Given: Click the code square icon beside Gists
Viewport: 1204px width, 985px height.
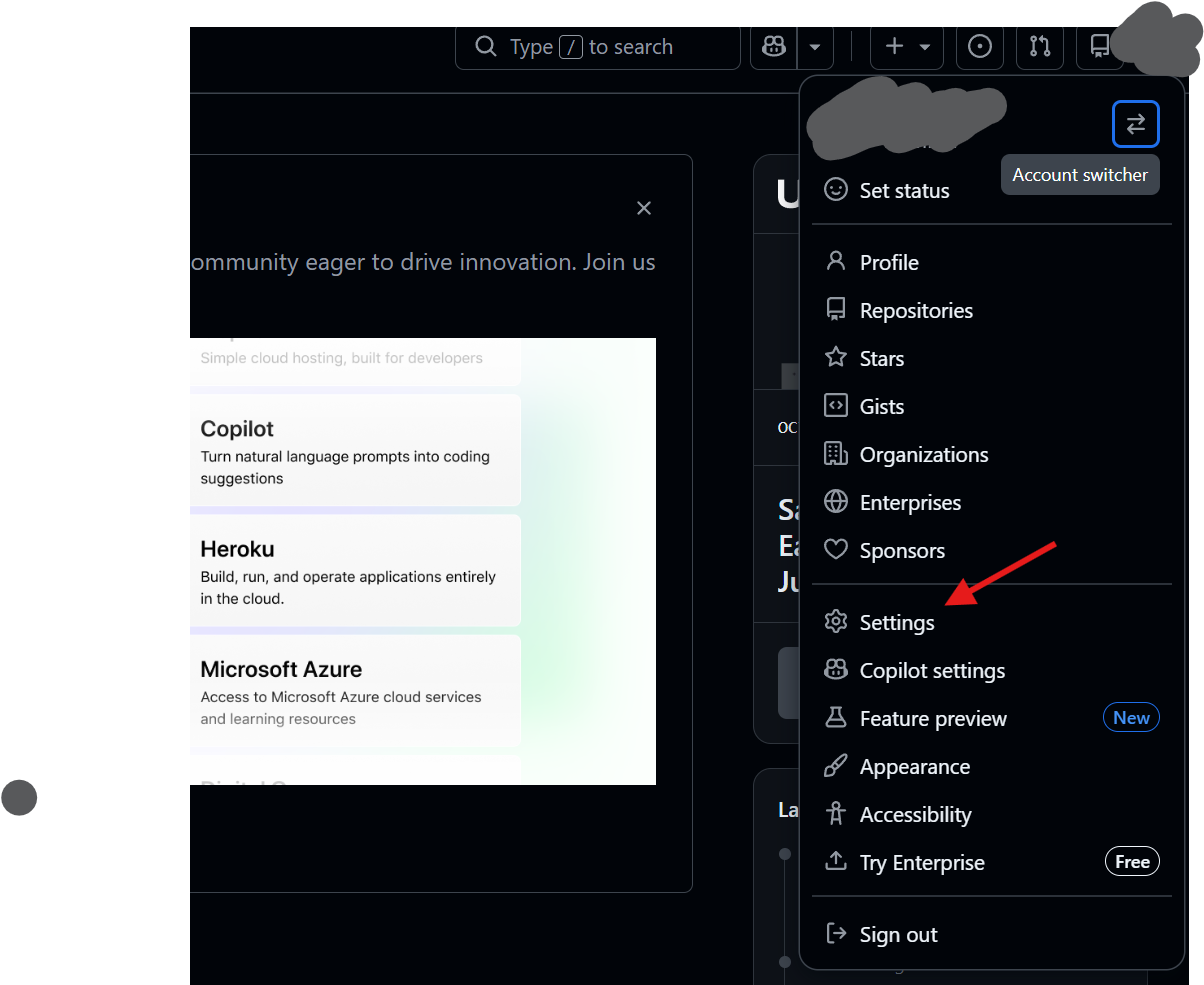Looking at the screenshot, I should 836,405.
